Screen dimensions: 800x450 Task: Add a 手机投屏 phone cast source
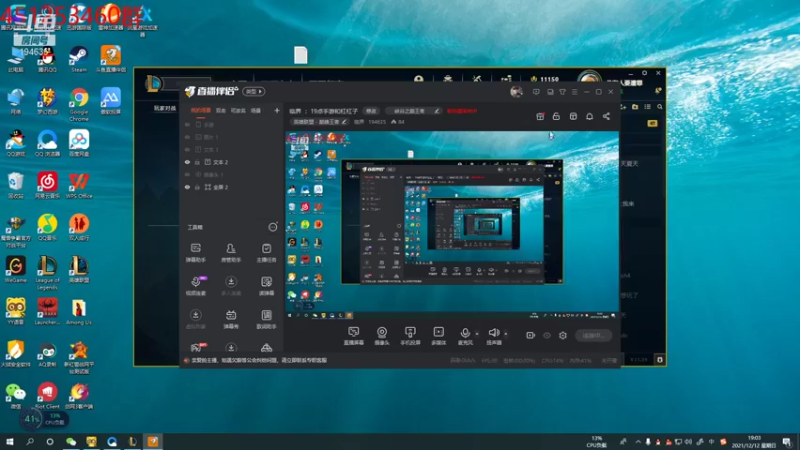(x=410, y=336)
